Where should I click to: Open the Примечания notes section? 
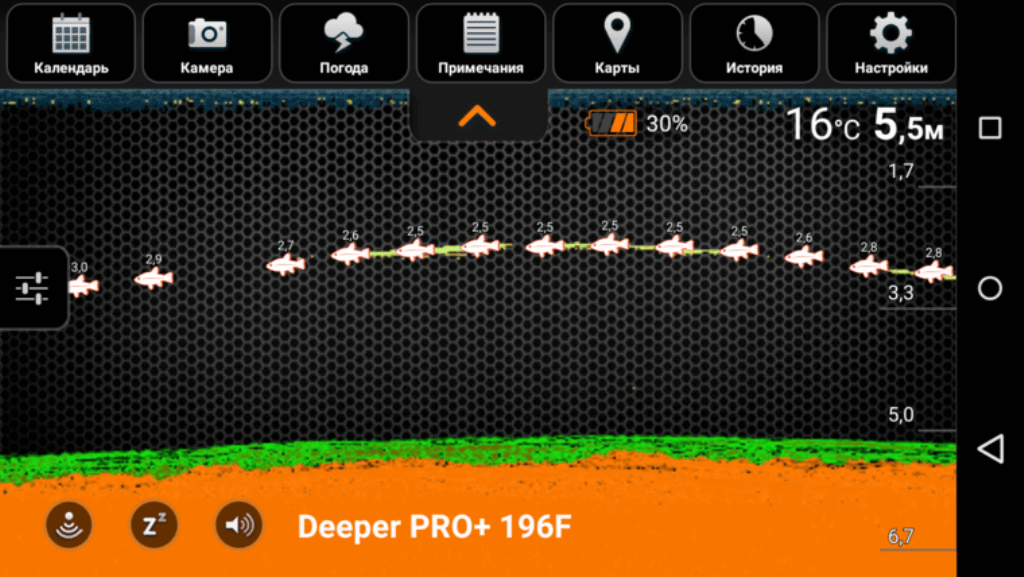click(481, 43)
